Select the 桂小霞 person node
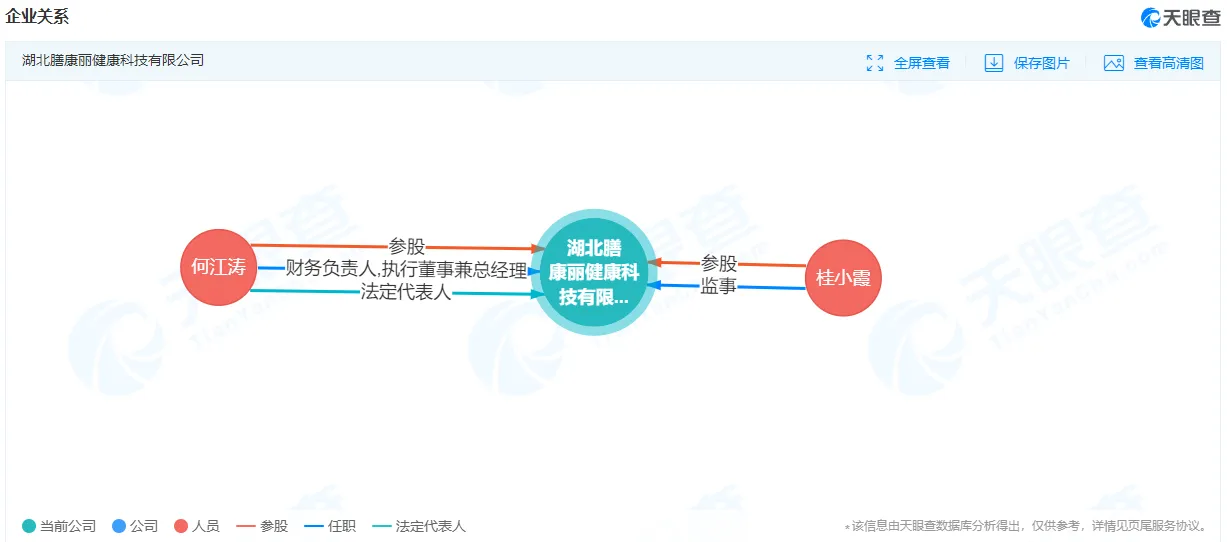 tap(843, 278)
